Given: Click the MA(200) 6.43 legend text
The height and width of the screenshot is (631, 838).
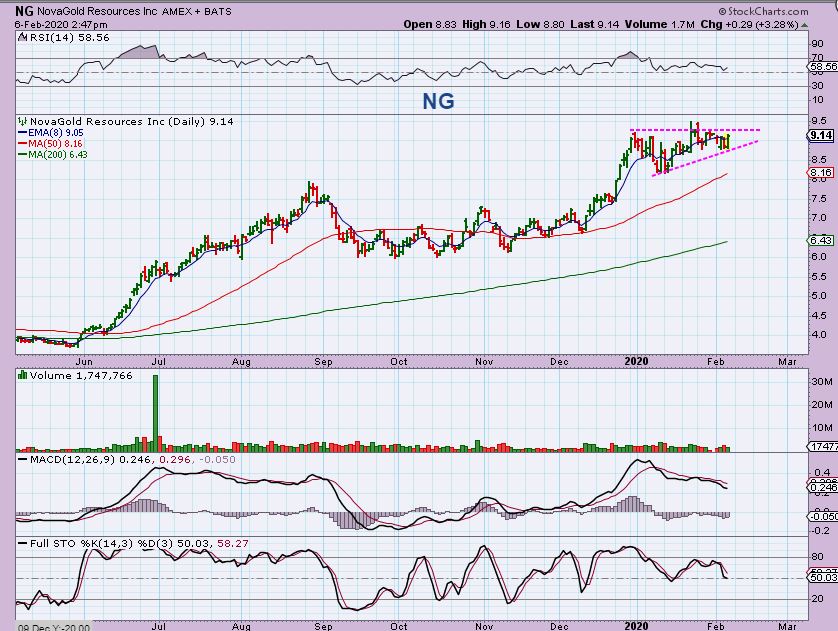Looking at the screenshot, I should click(x=58, y=154).
